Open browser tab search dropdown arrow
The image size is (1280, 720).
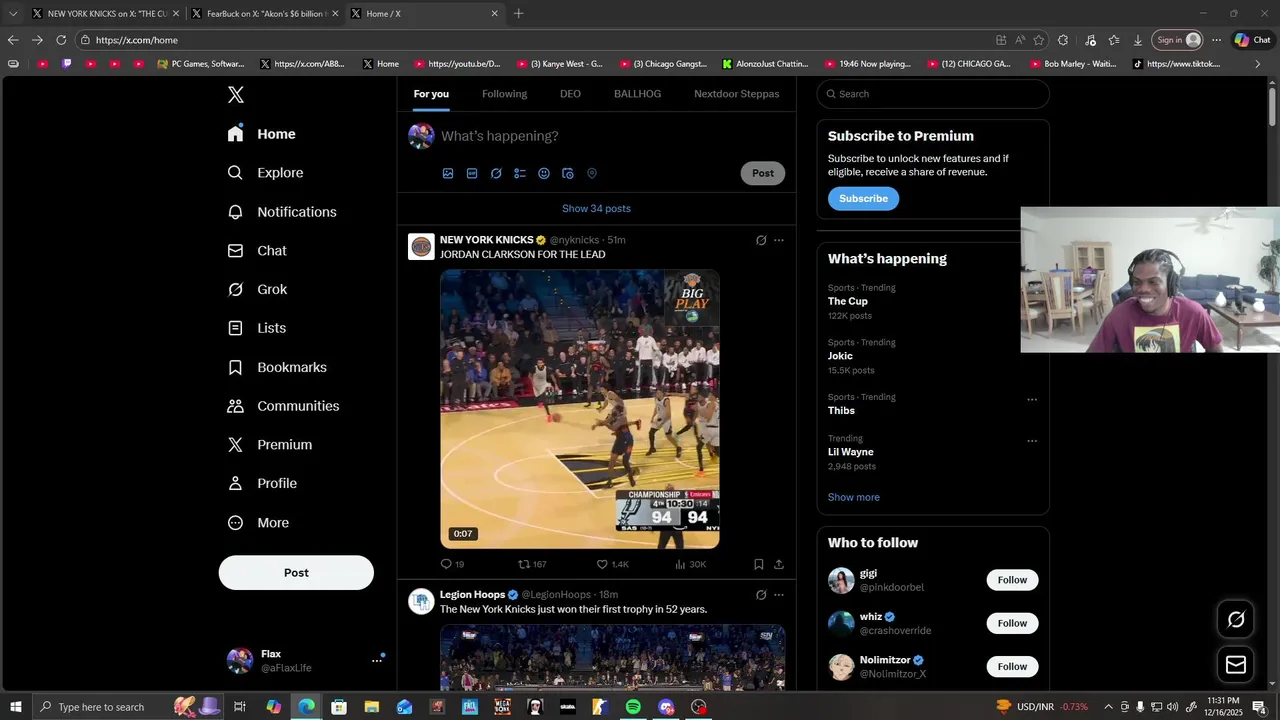coord(13,14)
